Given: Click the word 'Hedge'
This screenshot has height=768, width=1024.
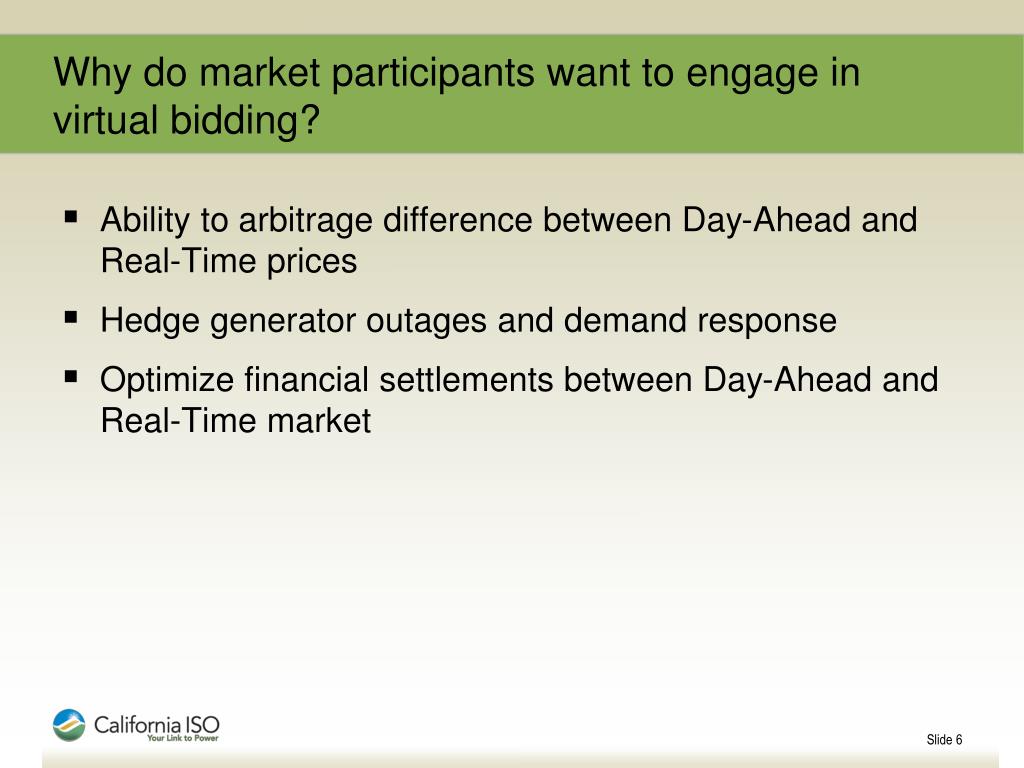Looking at the screenshot, I should click(150, 321).
